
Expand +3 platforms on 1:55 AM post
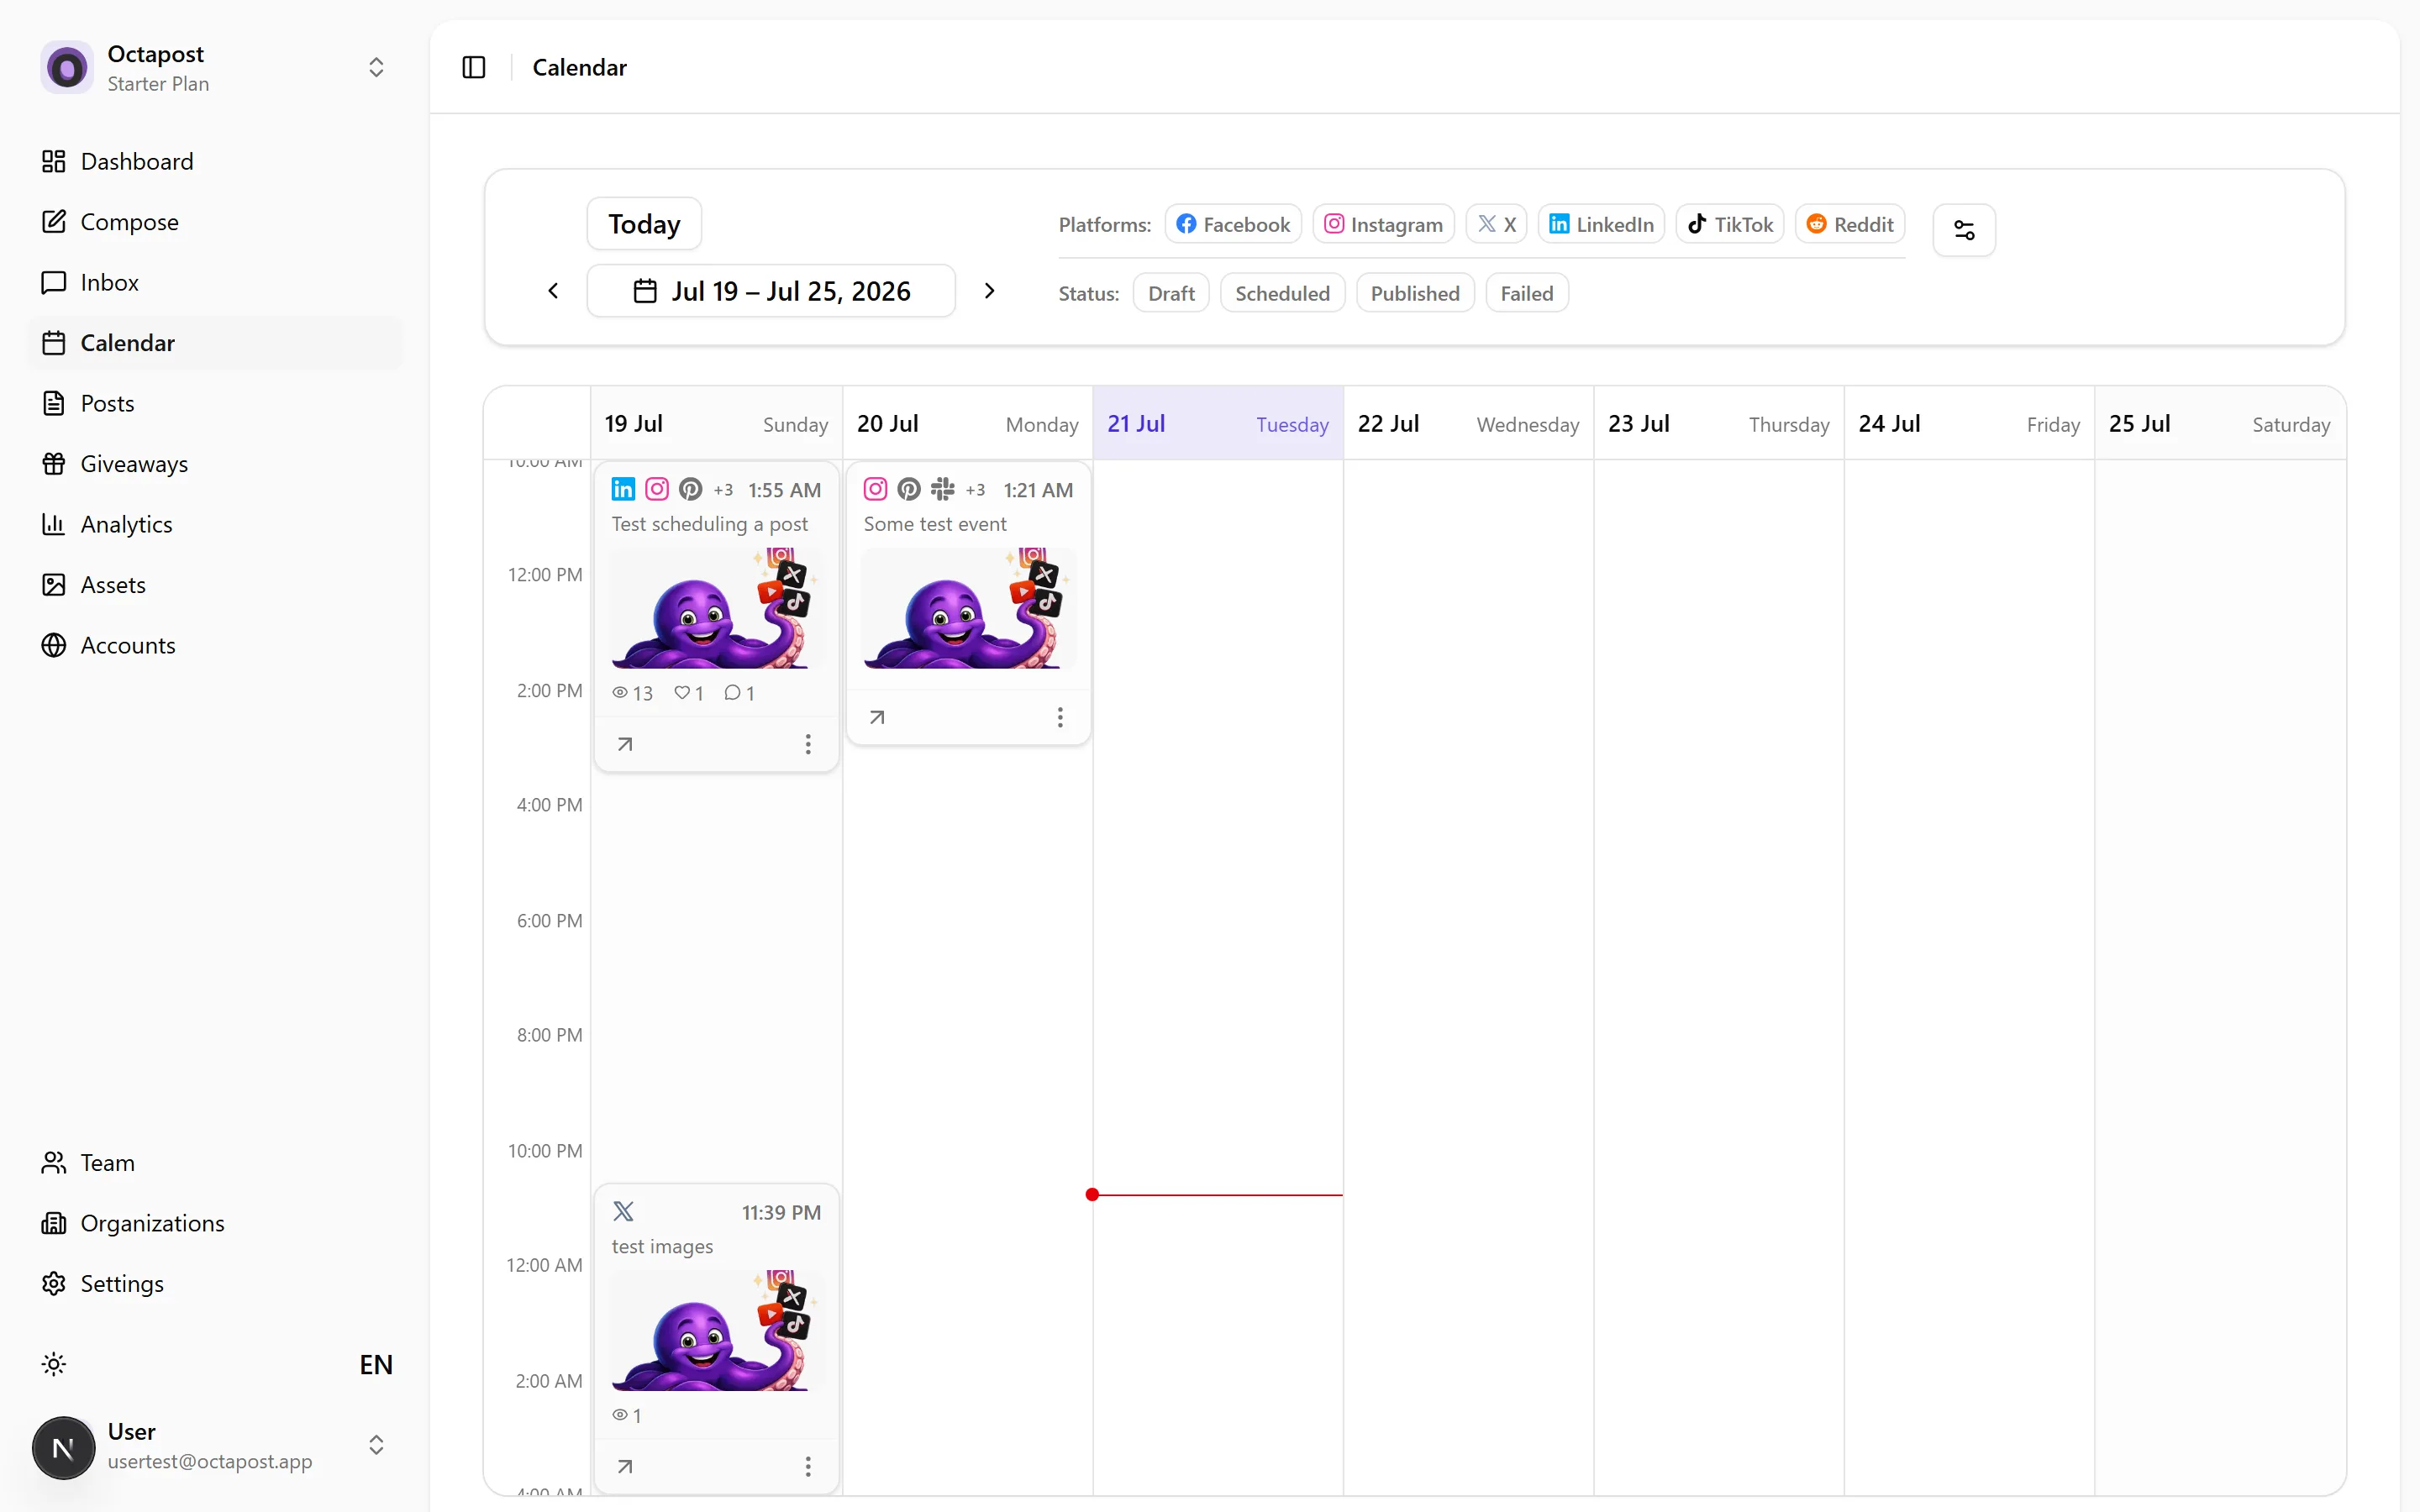(723, 490)
